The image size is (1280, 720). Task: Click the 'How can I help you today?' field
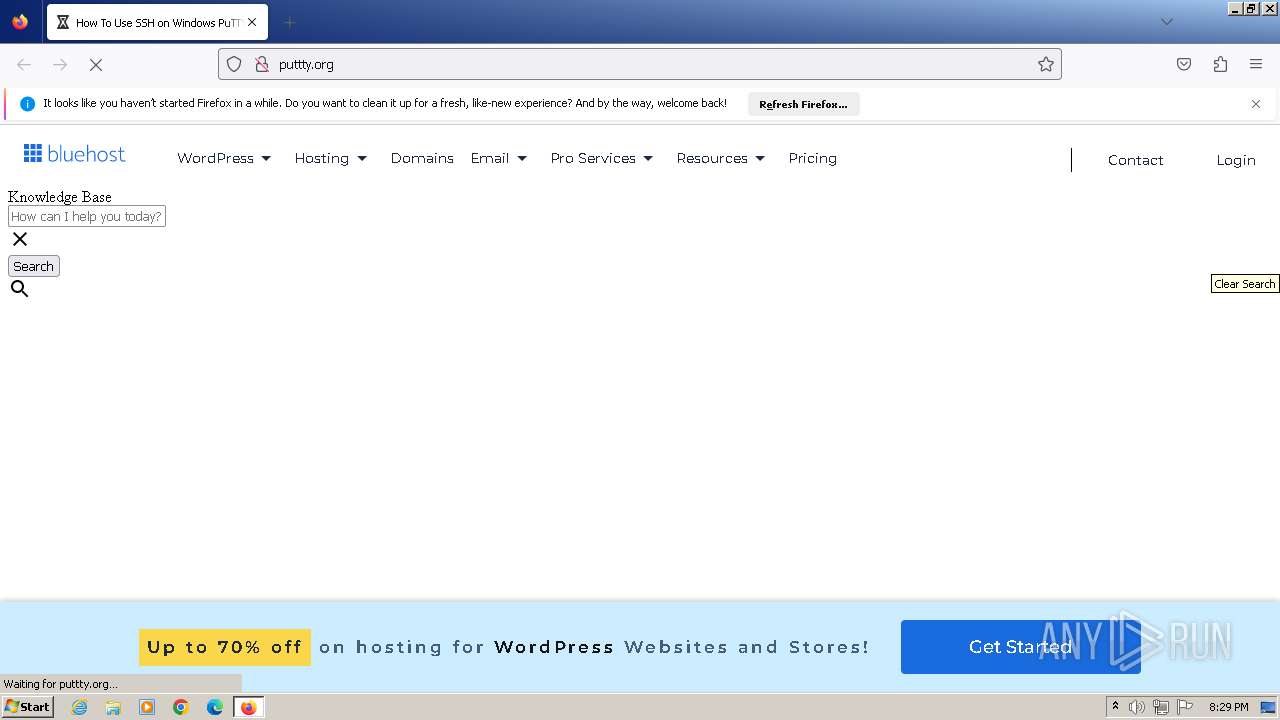coord(87,216)
